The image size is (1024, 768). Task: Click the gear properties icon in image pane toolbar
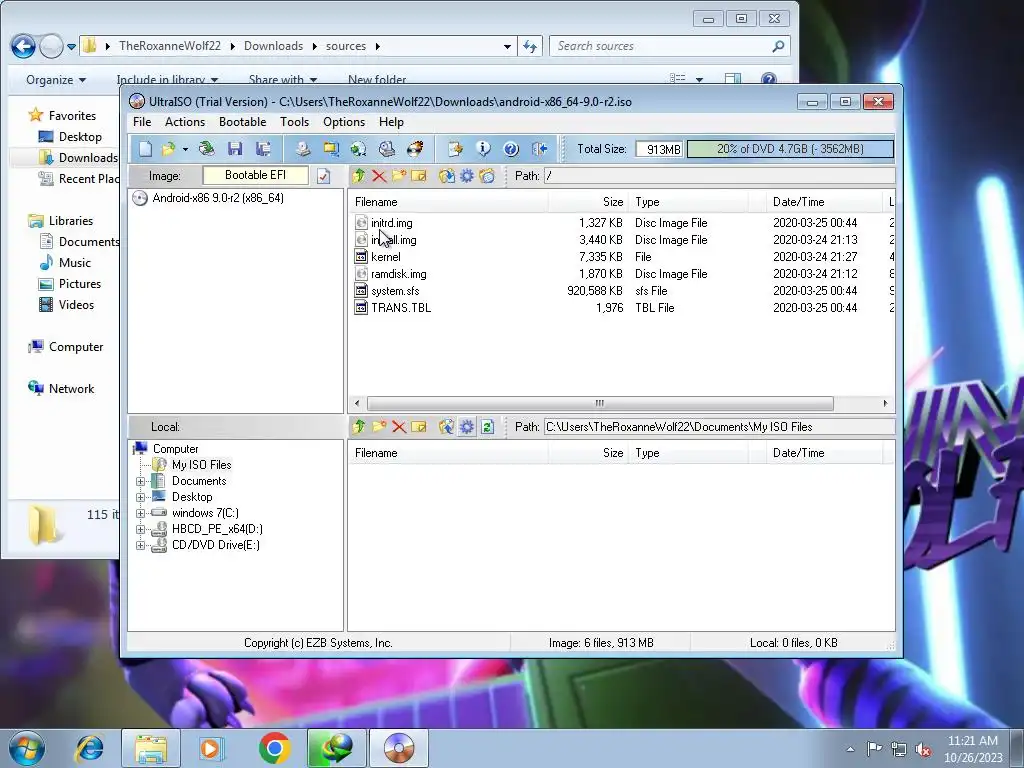coord(467,176)
